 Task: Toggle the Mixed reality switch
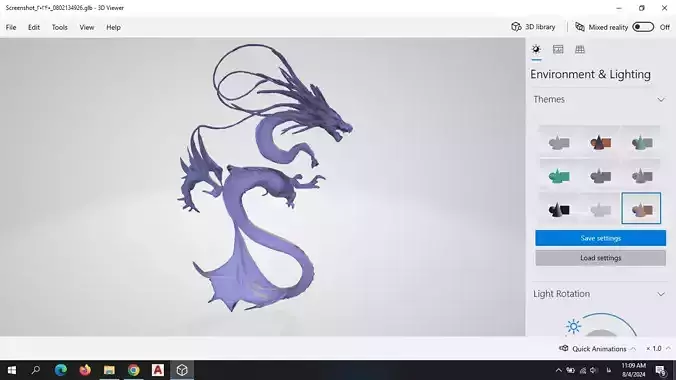click(643, 27)
